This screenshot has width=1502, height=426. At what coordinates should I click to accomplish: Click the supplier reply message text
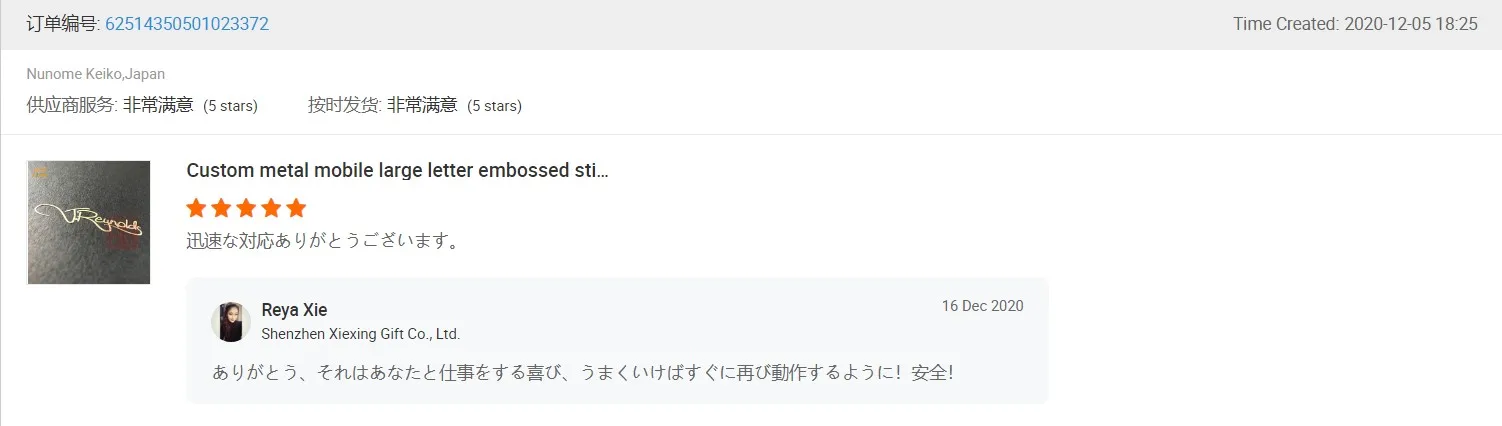tap(582, 372)
